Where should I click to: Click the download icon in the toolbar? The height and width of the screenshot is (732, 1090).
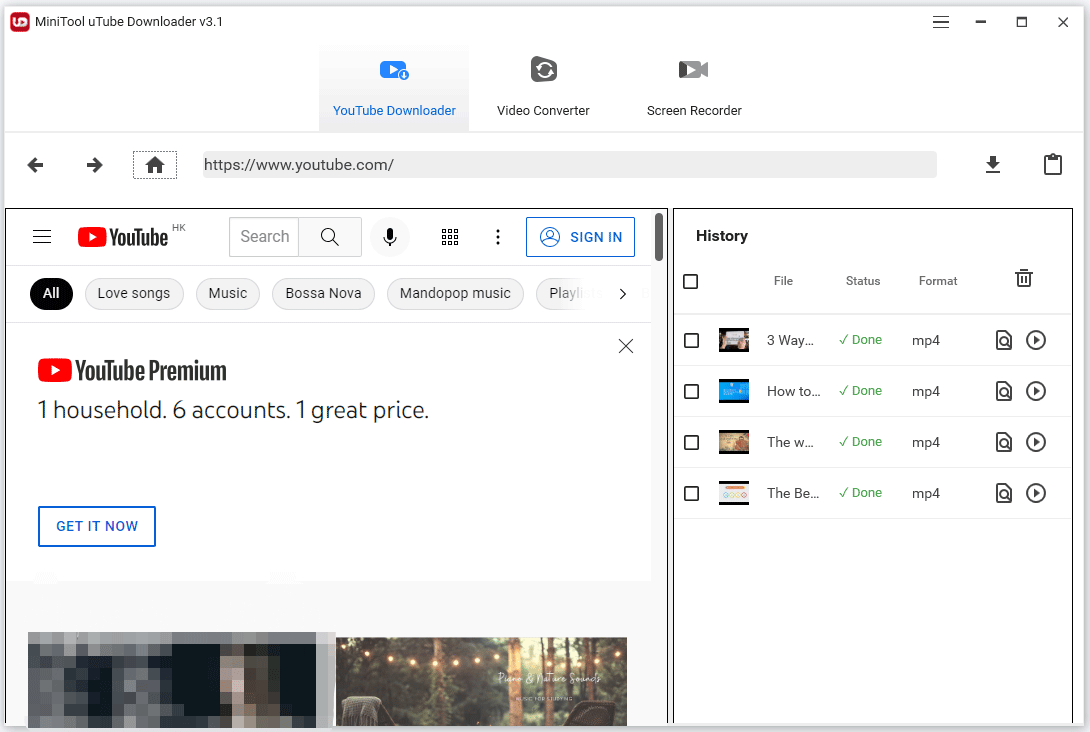click(x=992, y=164)
